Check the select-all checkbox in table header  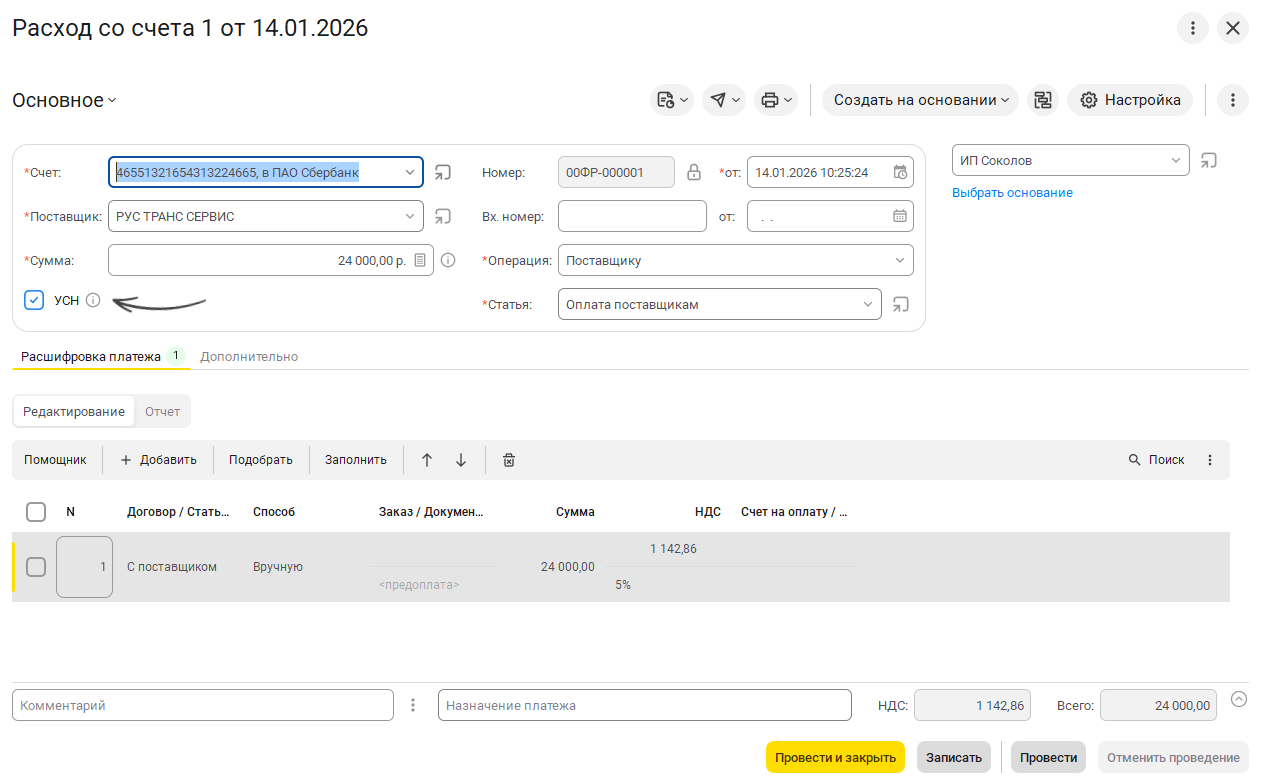tap(36, 512)
